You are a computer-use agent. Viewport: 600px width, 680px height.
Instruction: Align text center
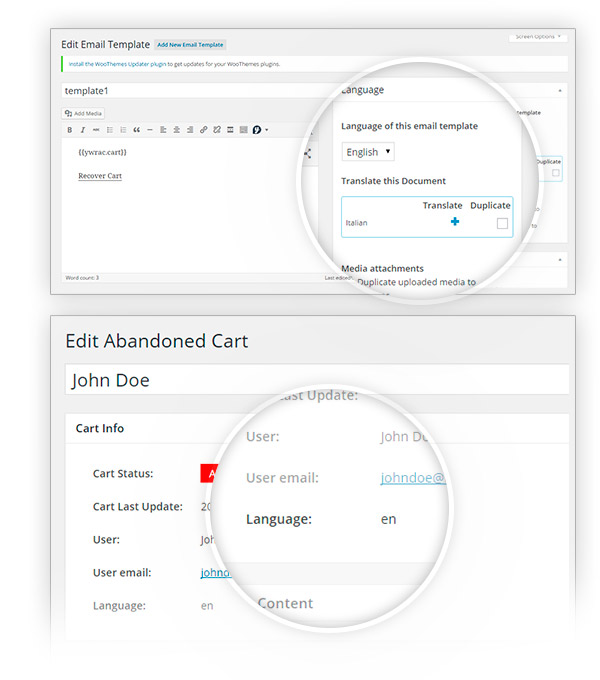click(176, 130)
